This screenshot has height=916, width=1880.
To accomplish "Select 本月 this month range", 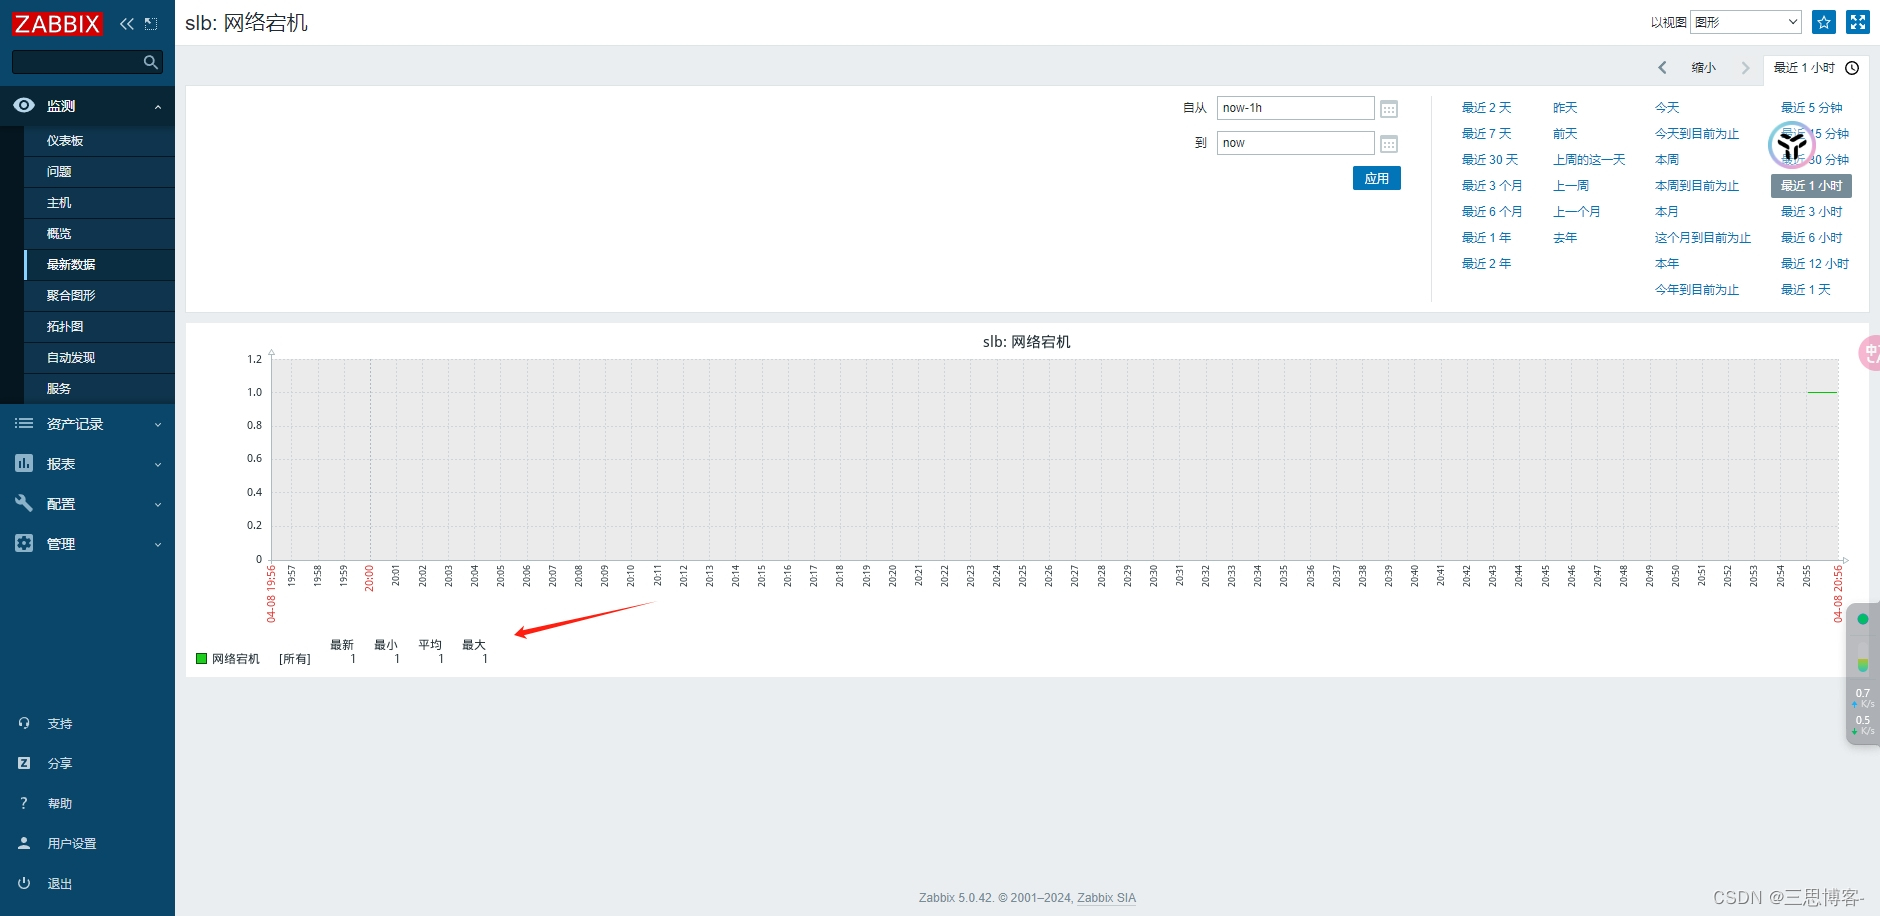I will (x=1667, y=211).
